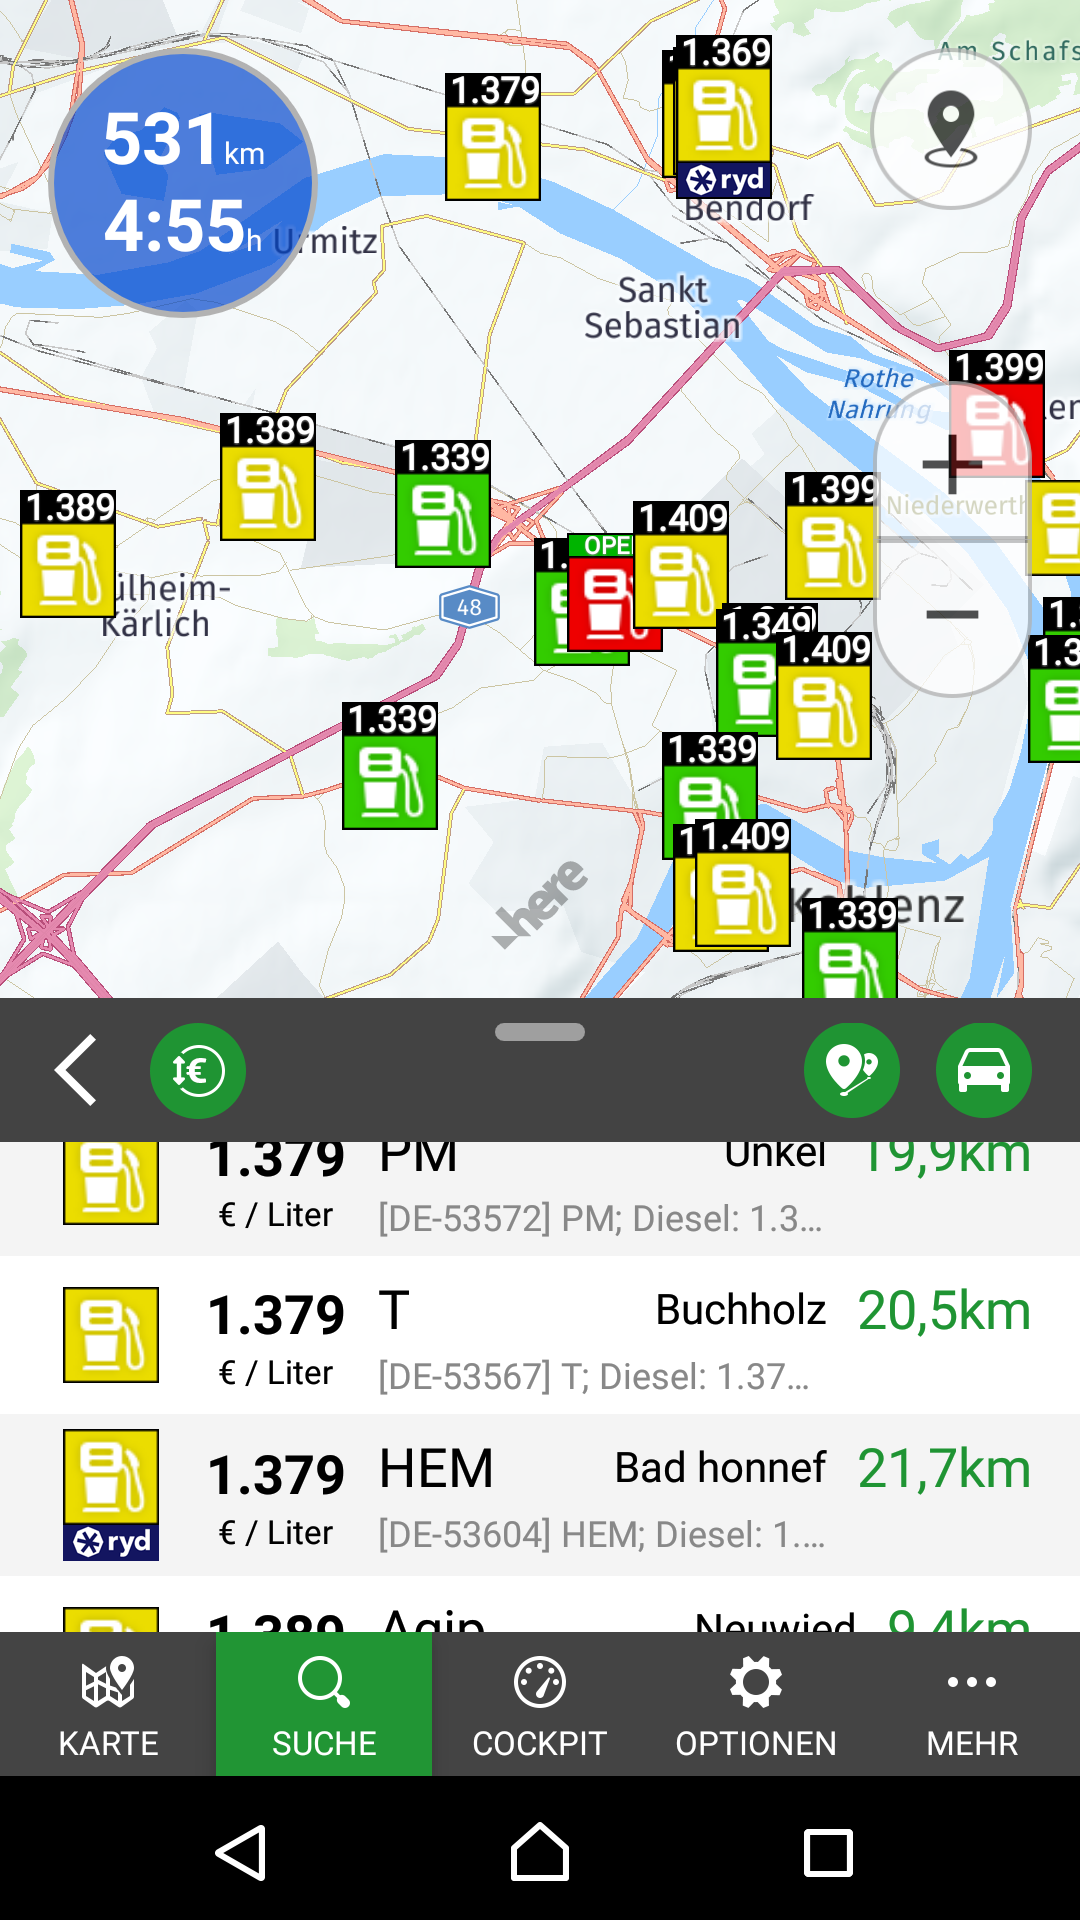Screen dimensions: 1080x1920
Task: Center map with the location pin button
Action: tap(950, 129)
